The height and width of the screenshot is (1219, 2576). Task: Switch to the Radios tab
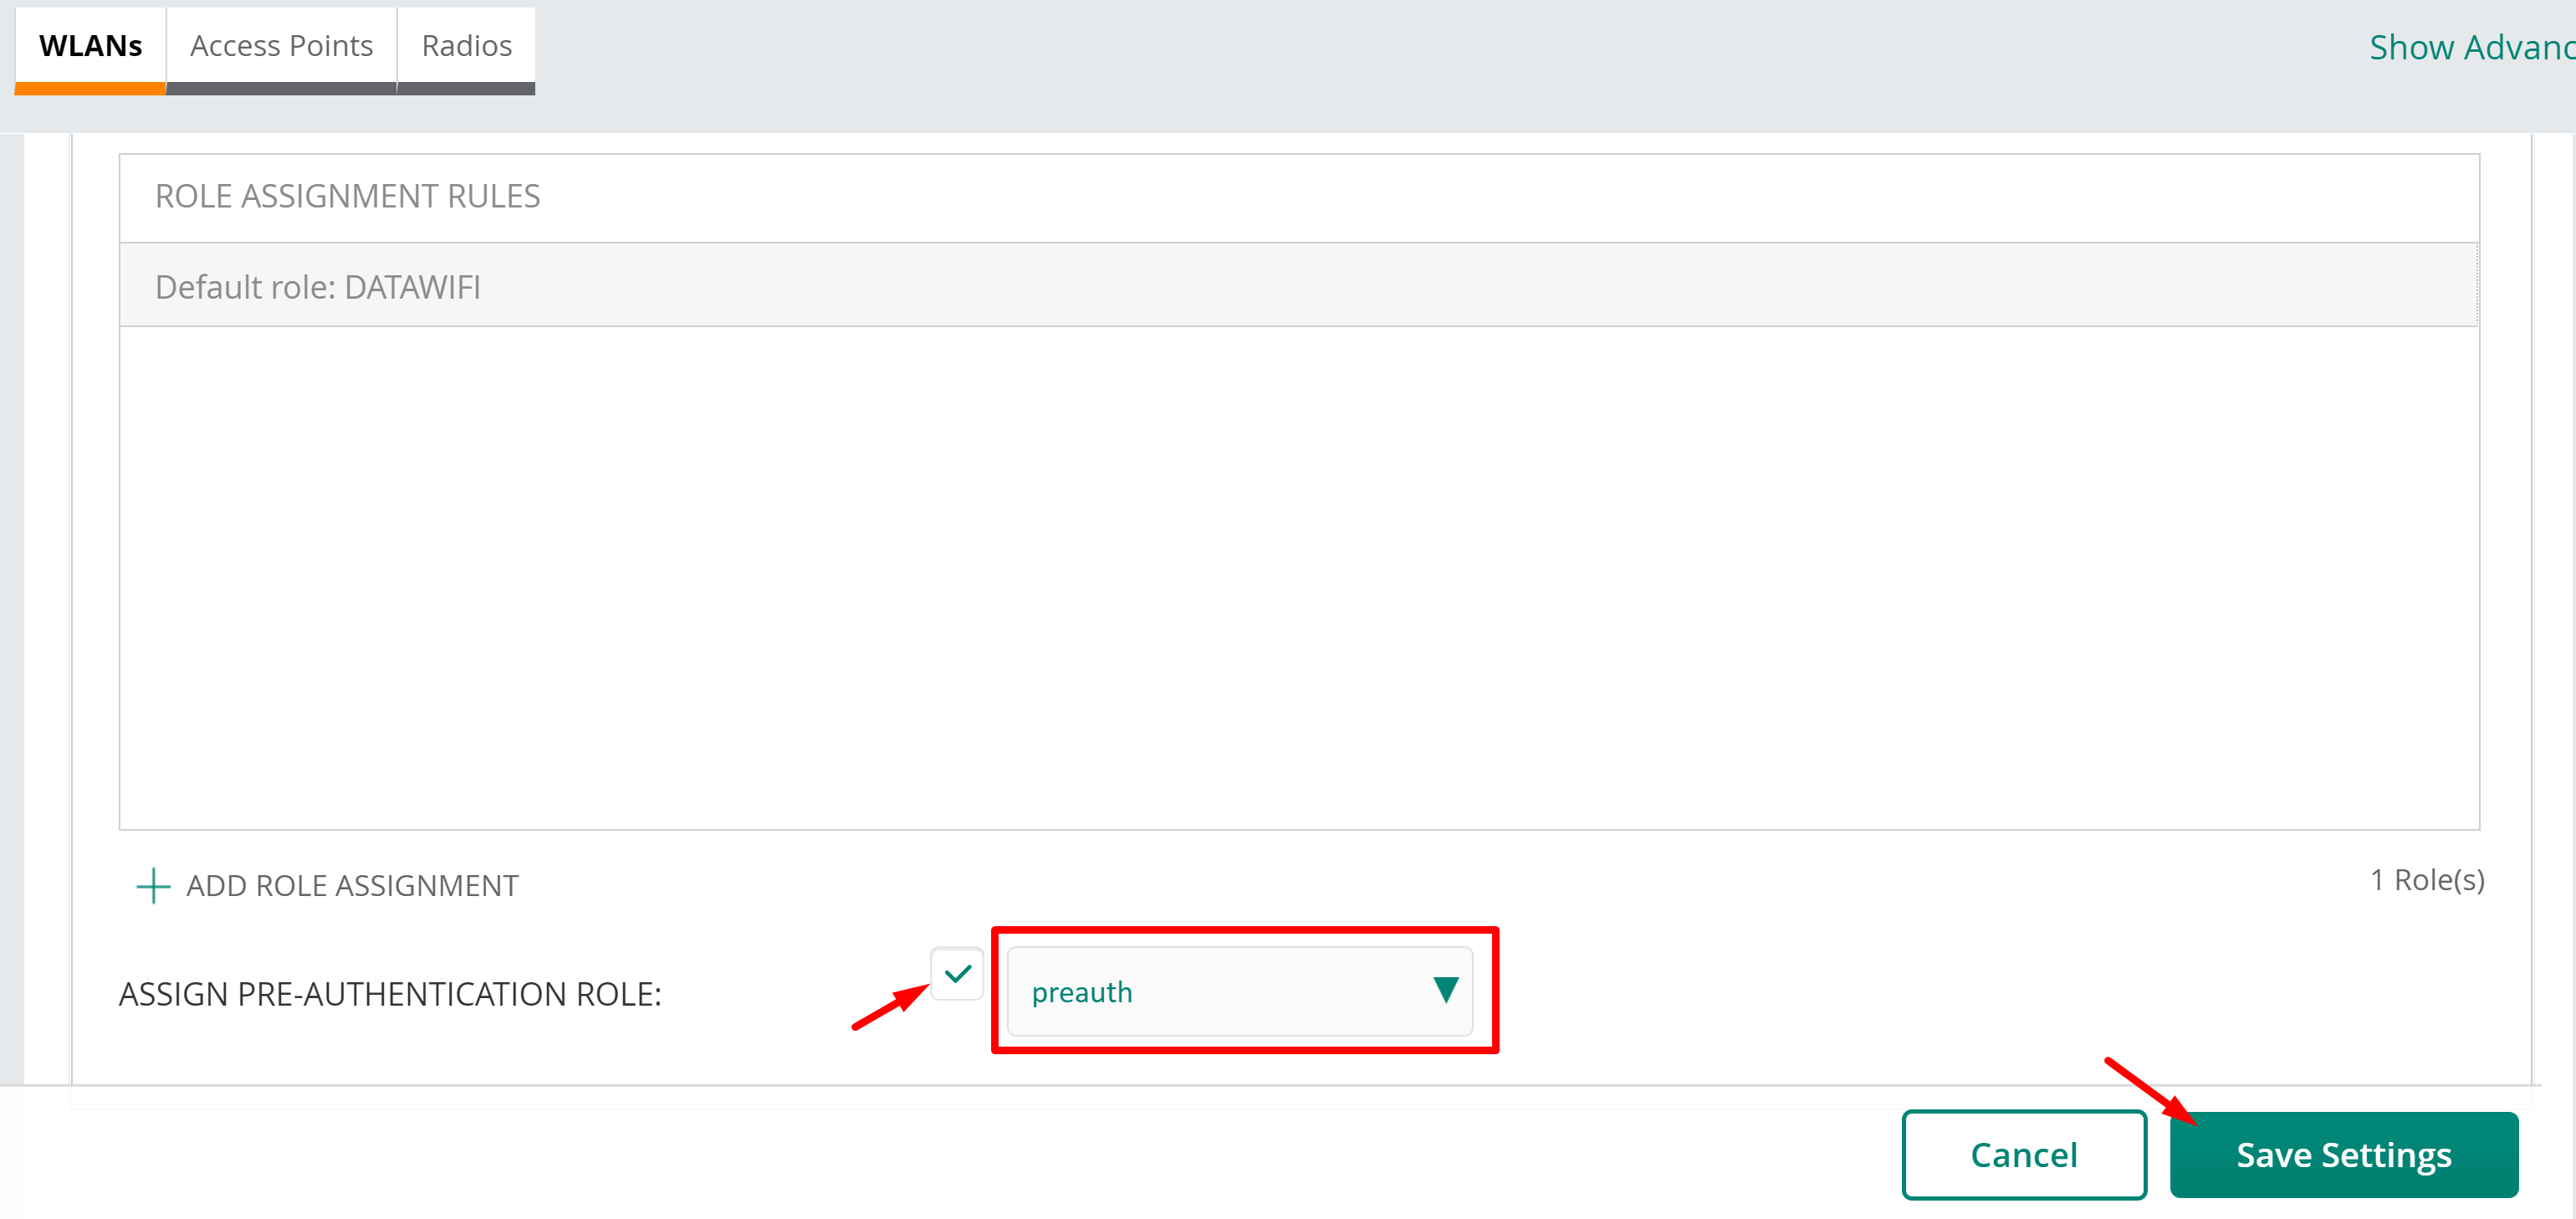coord(466,46)
